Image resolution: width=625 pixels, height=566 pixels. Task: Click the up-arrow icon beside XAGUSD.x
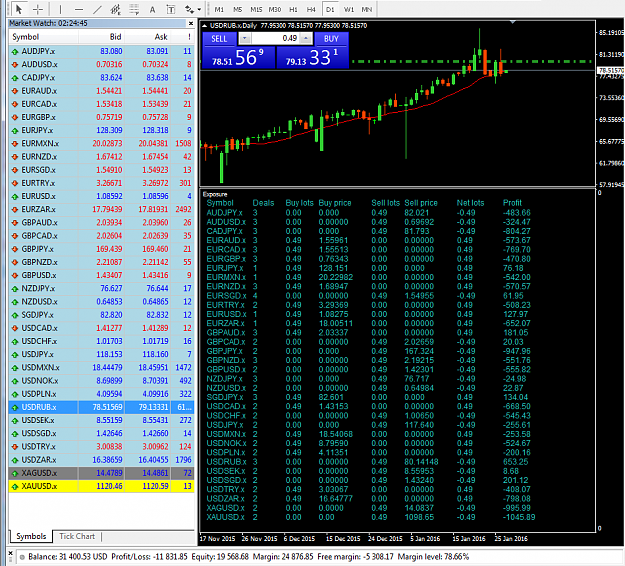point(15,473)
